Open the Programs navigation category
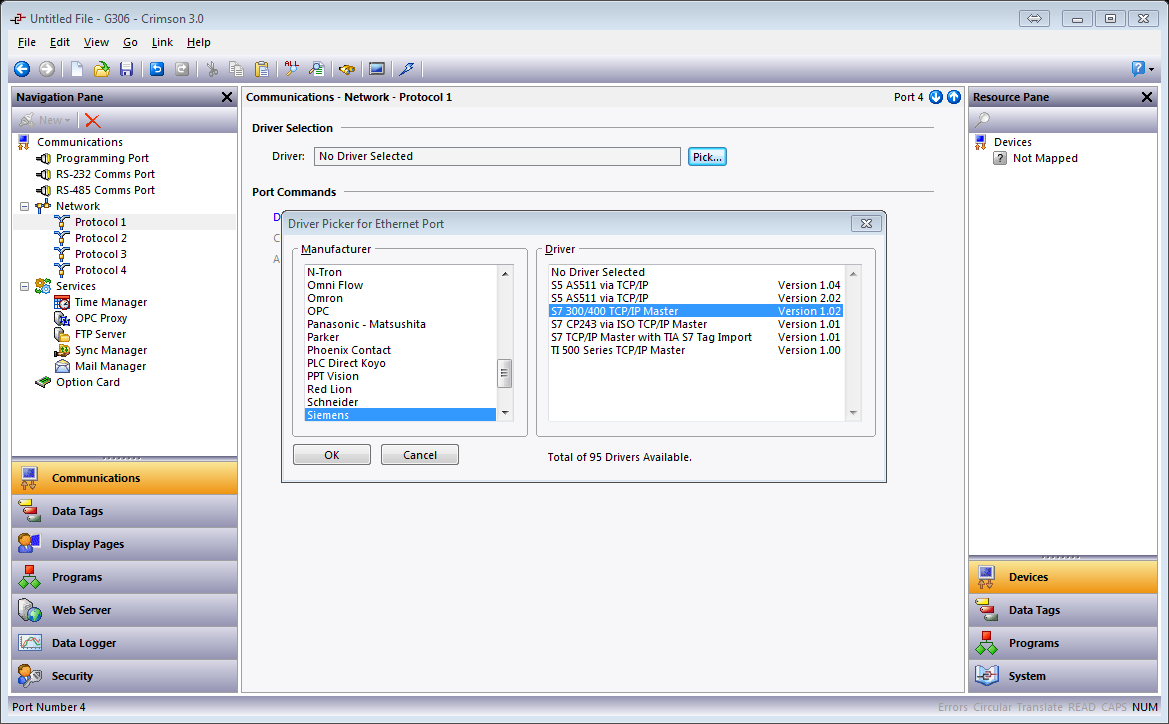Viewport: 1169px width, 724px height. coord(125,577)
